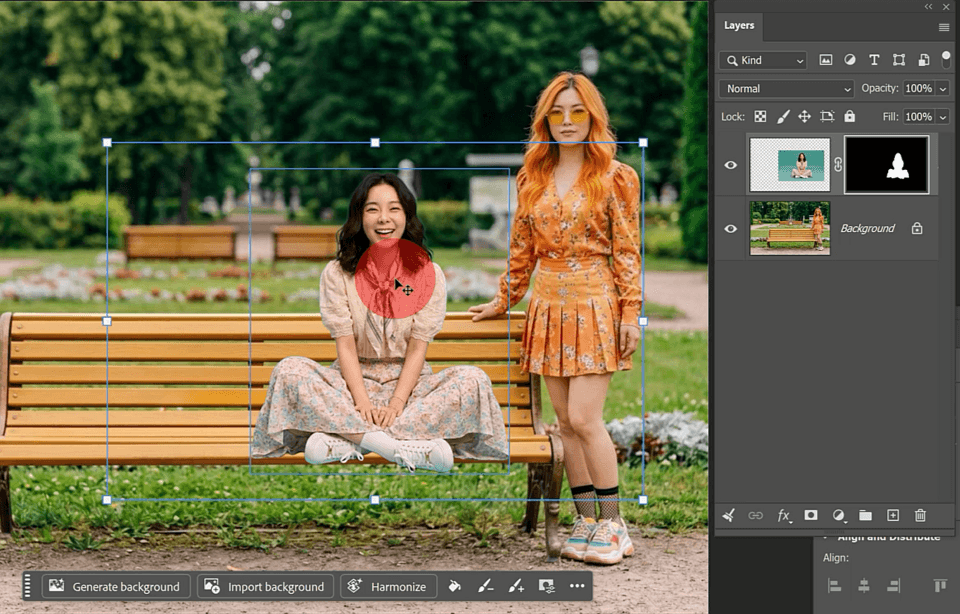The width and height of the screenshot is (960, 614).
Task: Toggle the layer filtering switch on/off
Action: pos(946,59)
